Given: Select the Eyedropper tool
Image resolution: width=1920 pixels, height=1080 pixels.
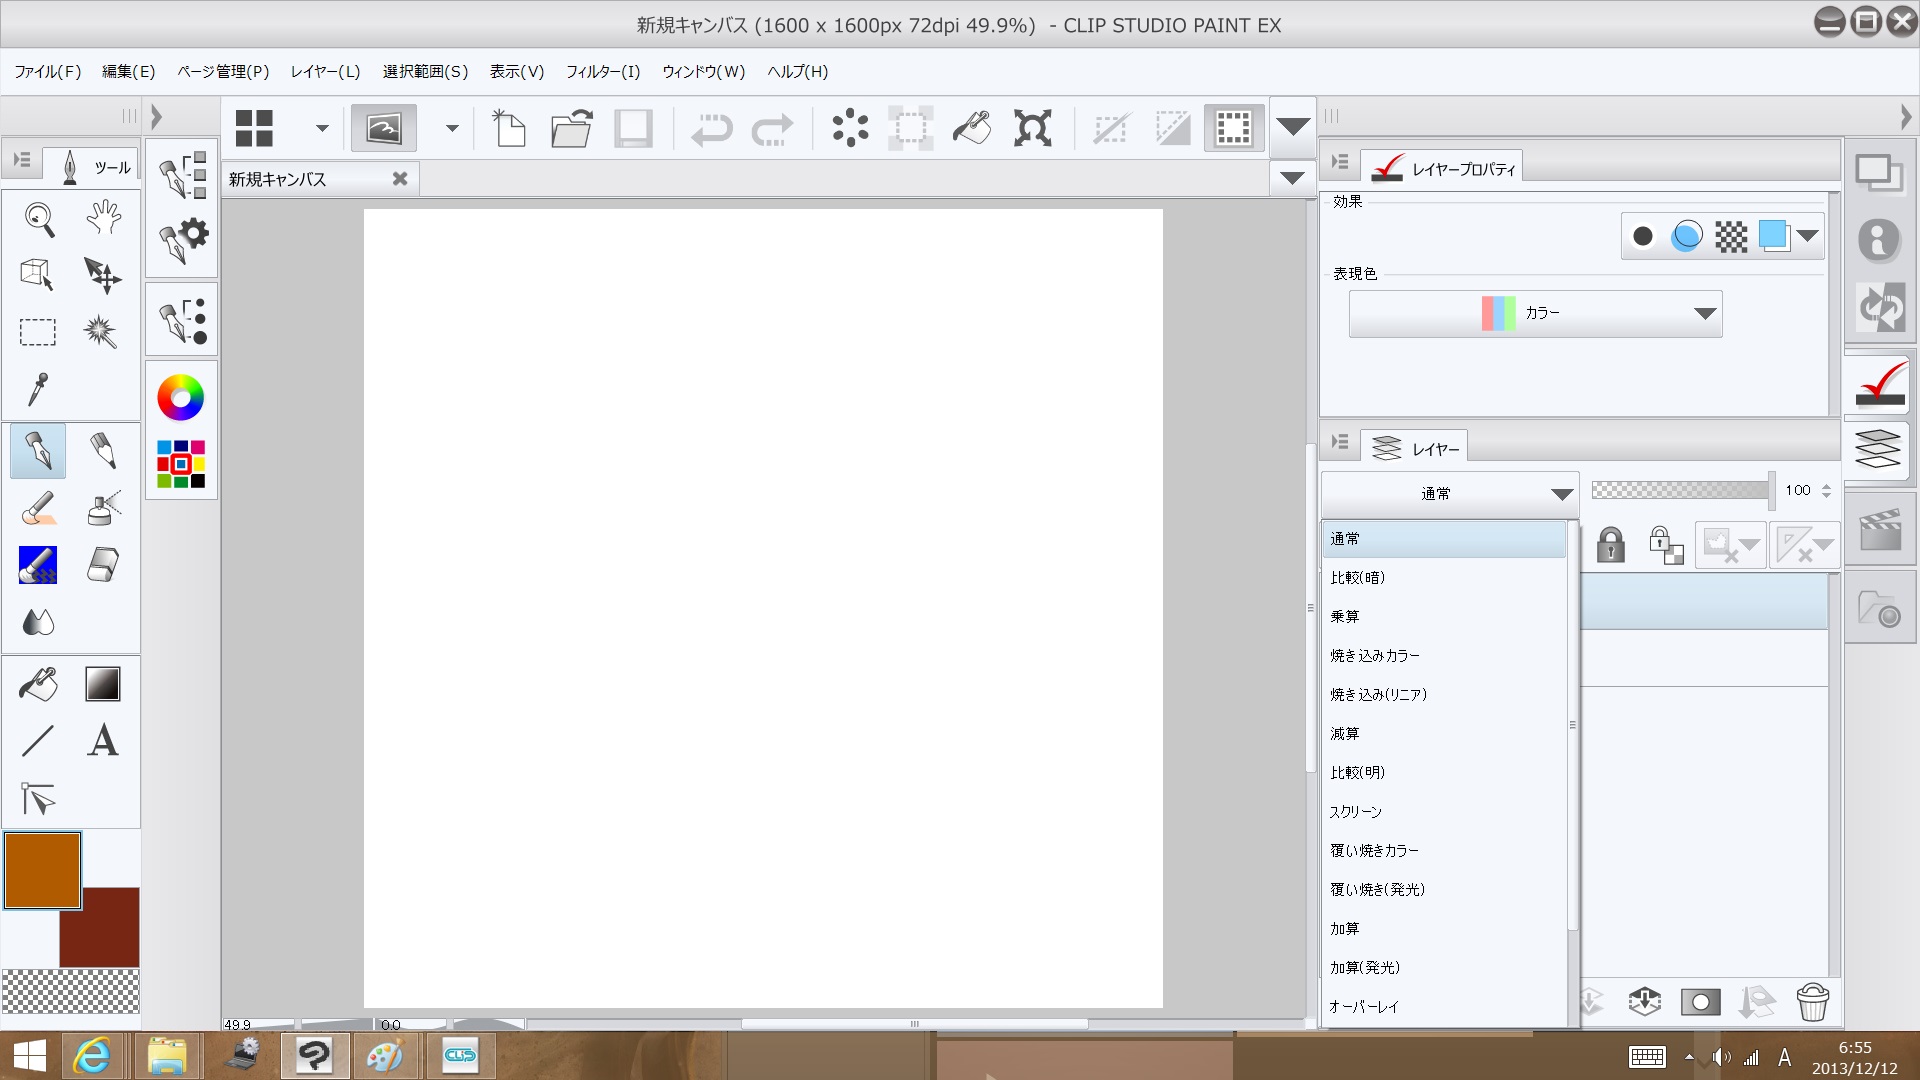Looking at the screenshot, I should (x=38, y=389).
